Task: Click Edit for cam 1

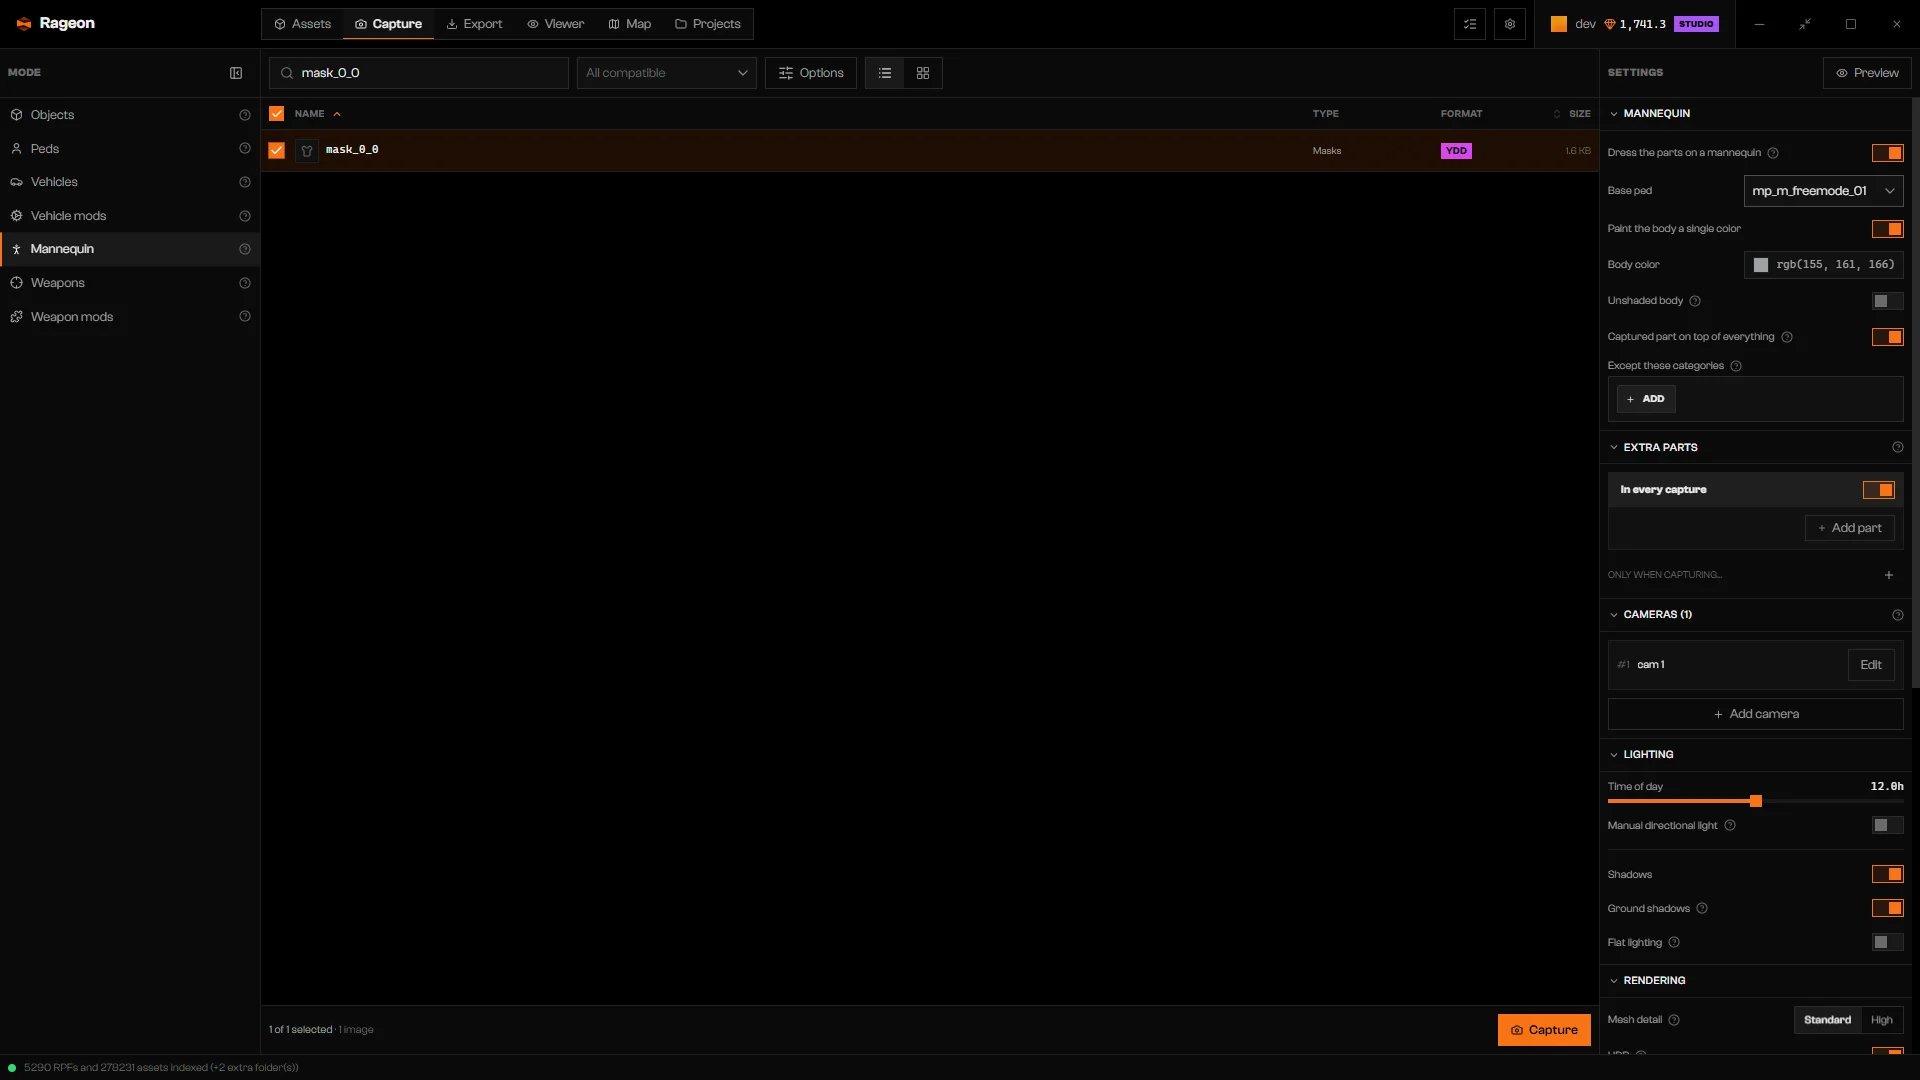Action: (x=1871, y=665)
